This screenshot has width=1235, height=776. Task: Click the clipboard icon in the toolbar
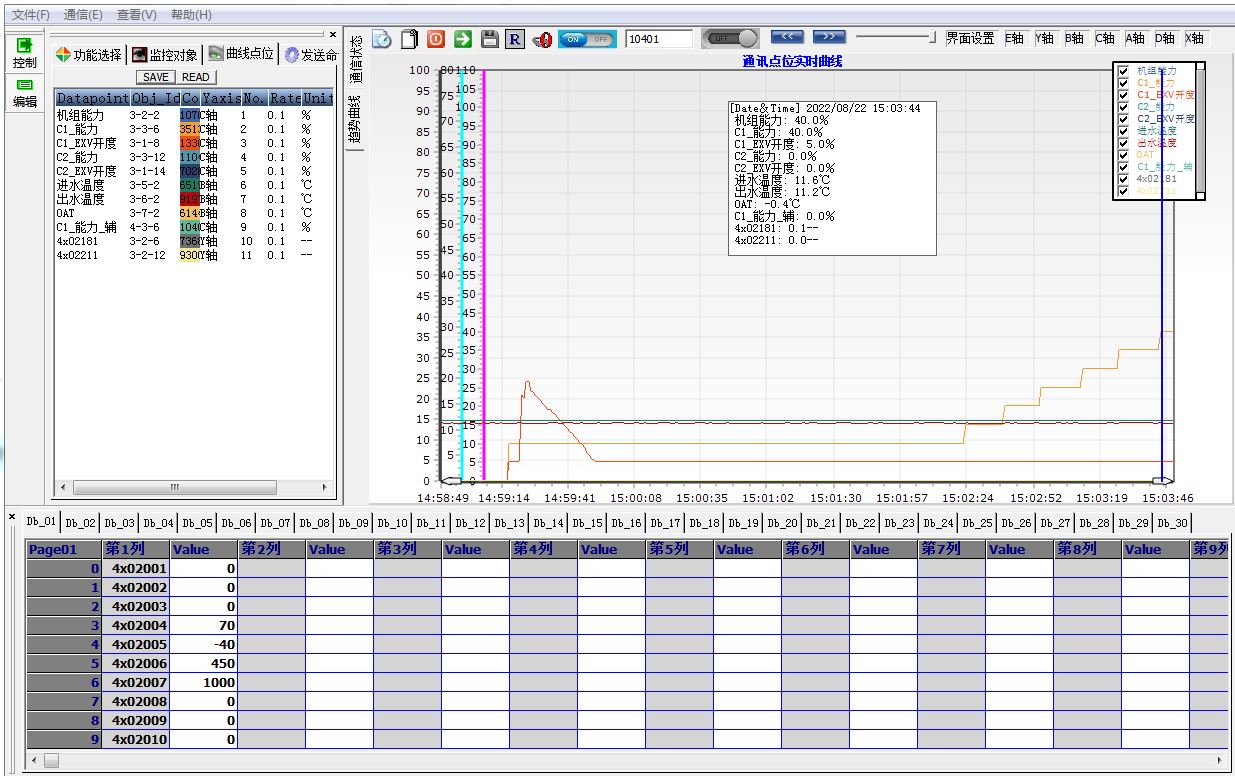(x=409, y=39)
